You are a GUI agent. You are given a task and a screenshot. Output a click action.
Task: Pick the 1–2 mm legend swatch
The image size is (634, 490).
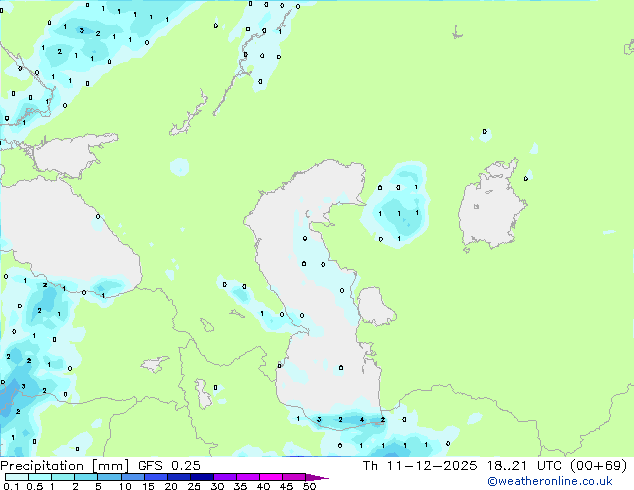pos(63,477)
